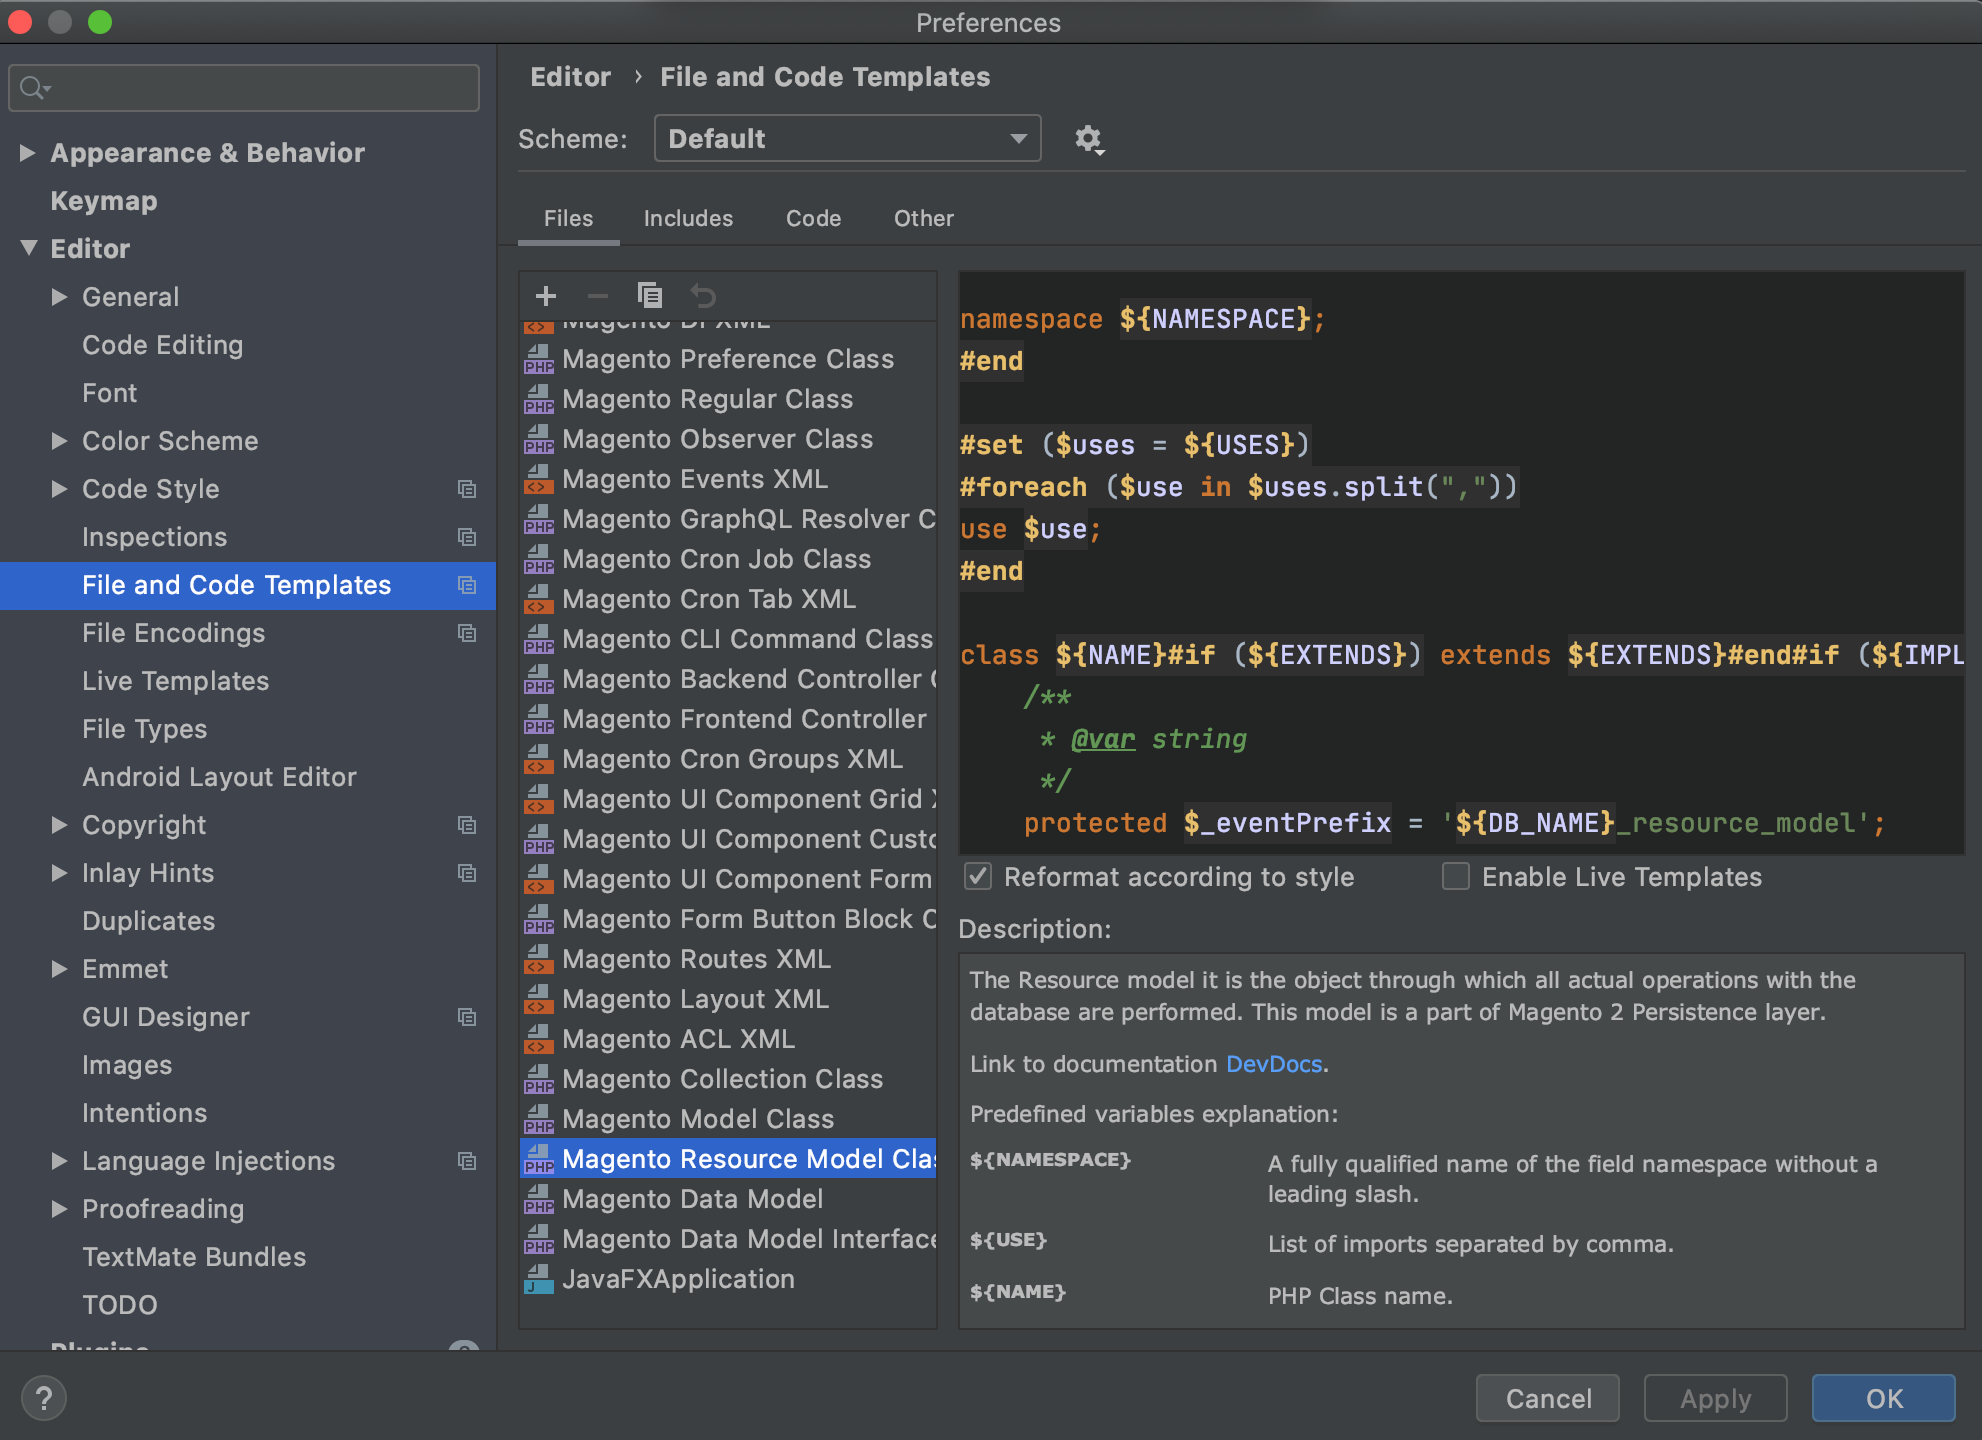Viewport: 1982px width, 1440px height.
Task: Click PHP icon of Magento Collection Class
Action: (539, 1079)
